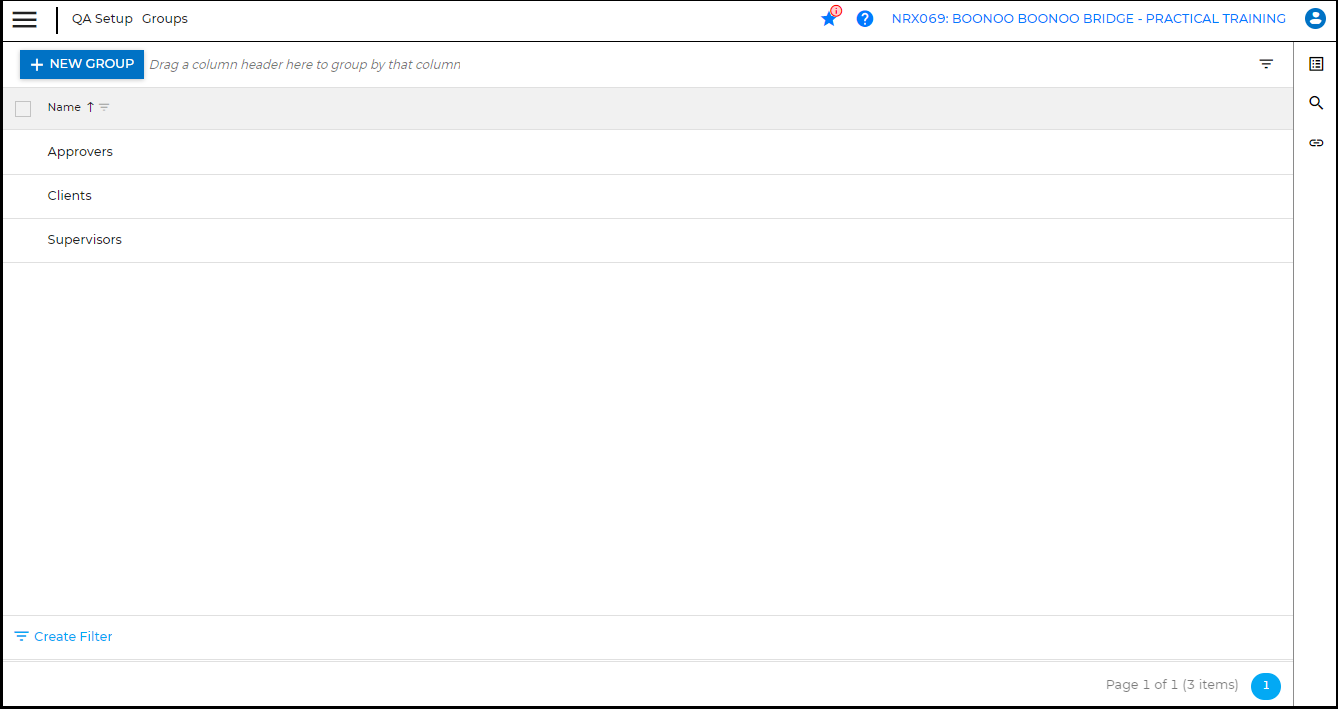This screenshot has height=709, width=1338.
Task: Open the Name column filter dropdown
Action: pyautogui.click(x=104, y=107)
